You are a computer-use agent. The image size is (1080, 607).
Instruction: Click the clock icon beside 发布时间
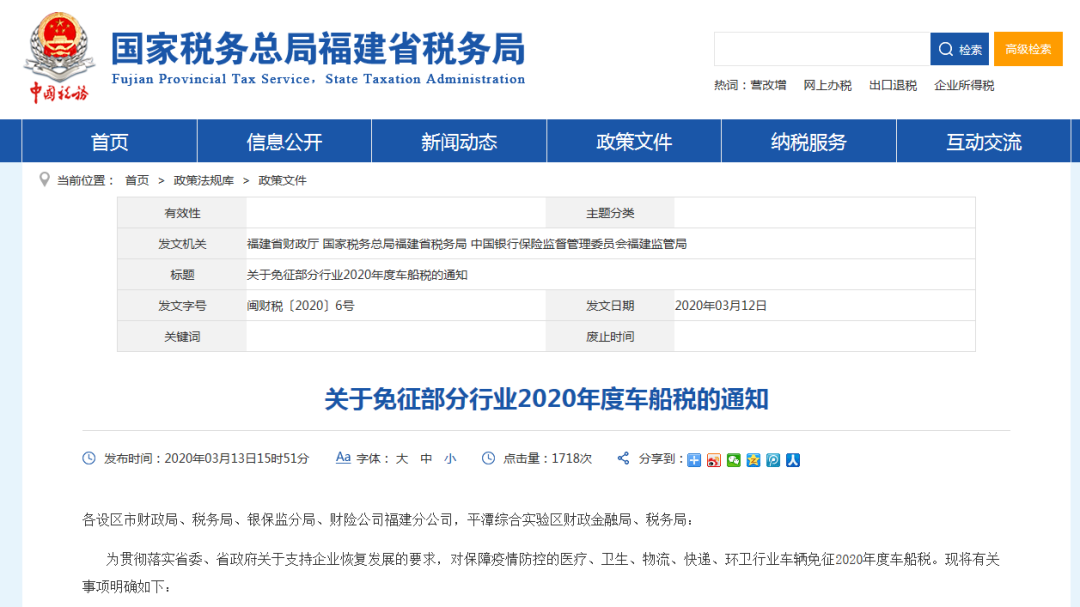[88, 459]
